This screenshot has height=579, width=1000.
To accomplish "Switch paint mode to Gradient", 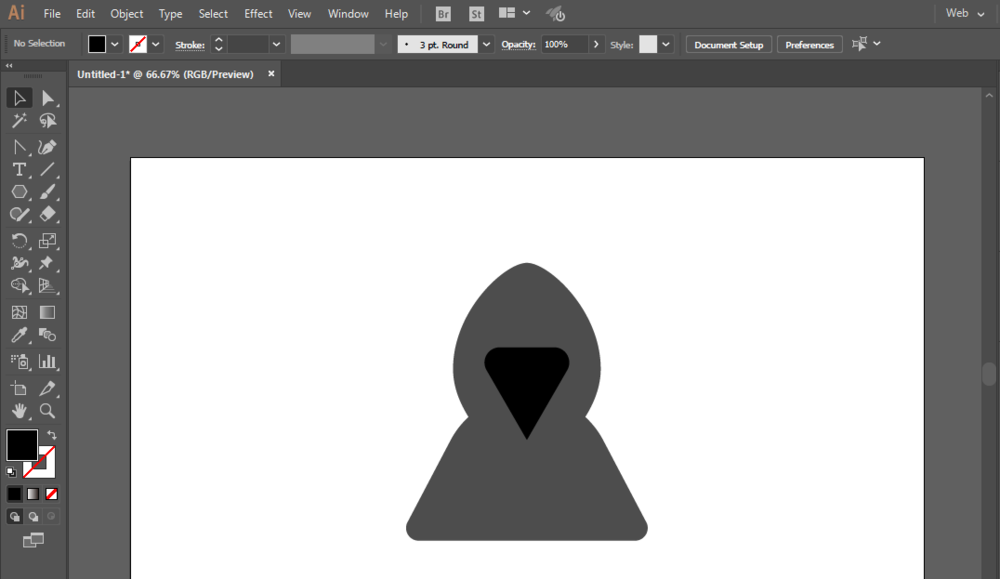I will [33, 493].
